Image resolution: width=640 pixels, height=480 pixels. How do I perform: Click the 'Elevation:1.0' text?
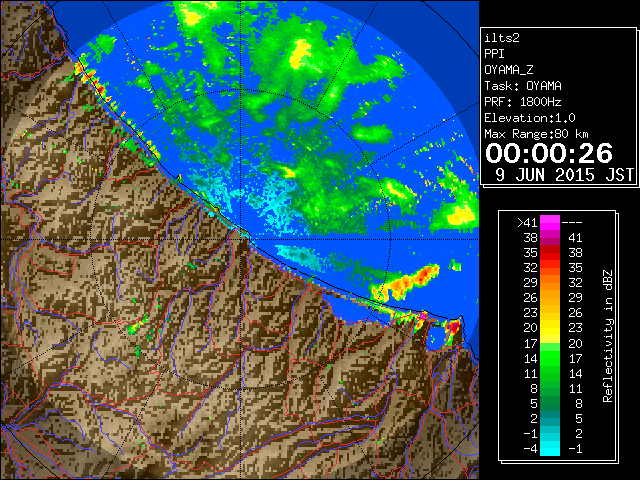(x=530, y=118)
